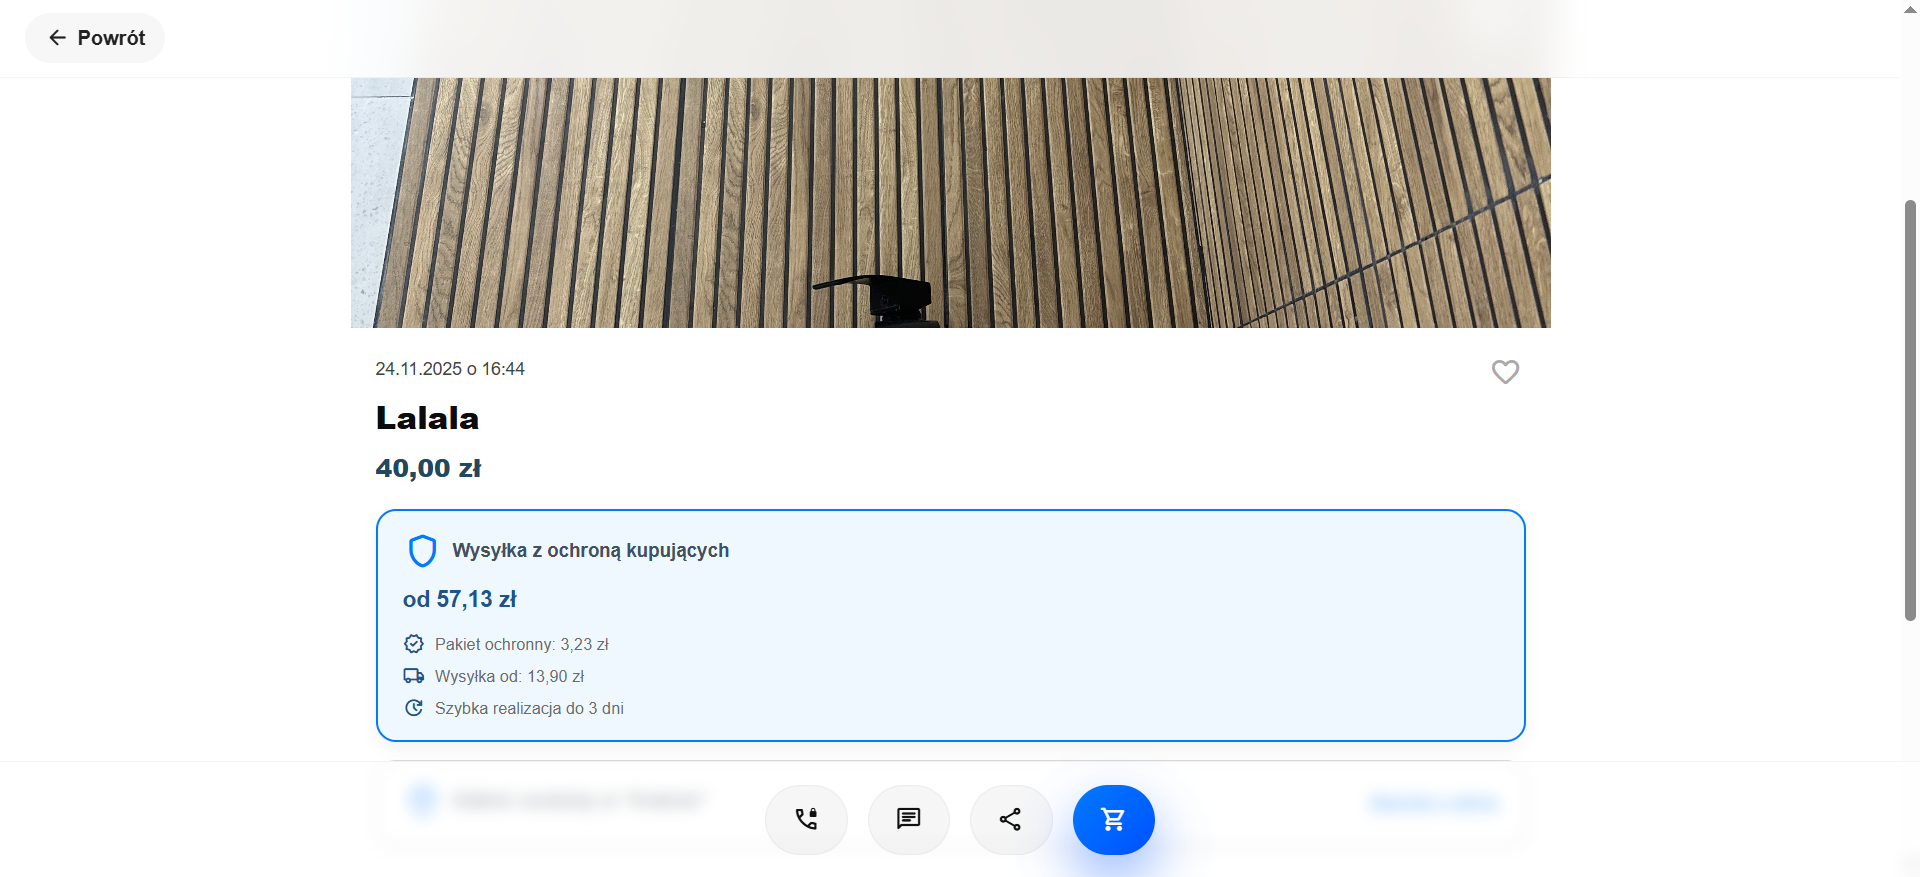
Task: Open chat message with the seller
Action: point(908,820)
